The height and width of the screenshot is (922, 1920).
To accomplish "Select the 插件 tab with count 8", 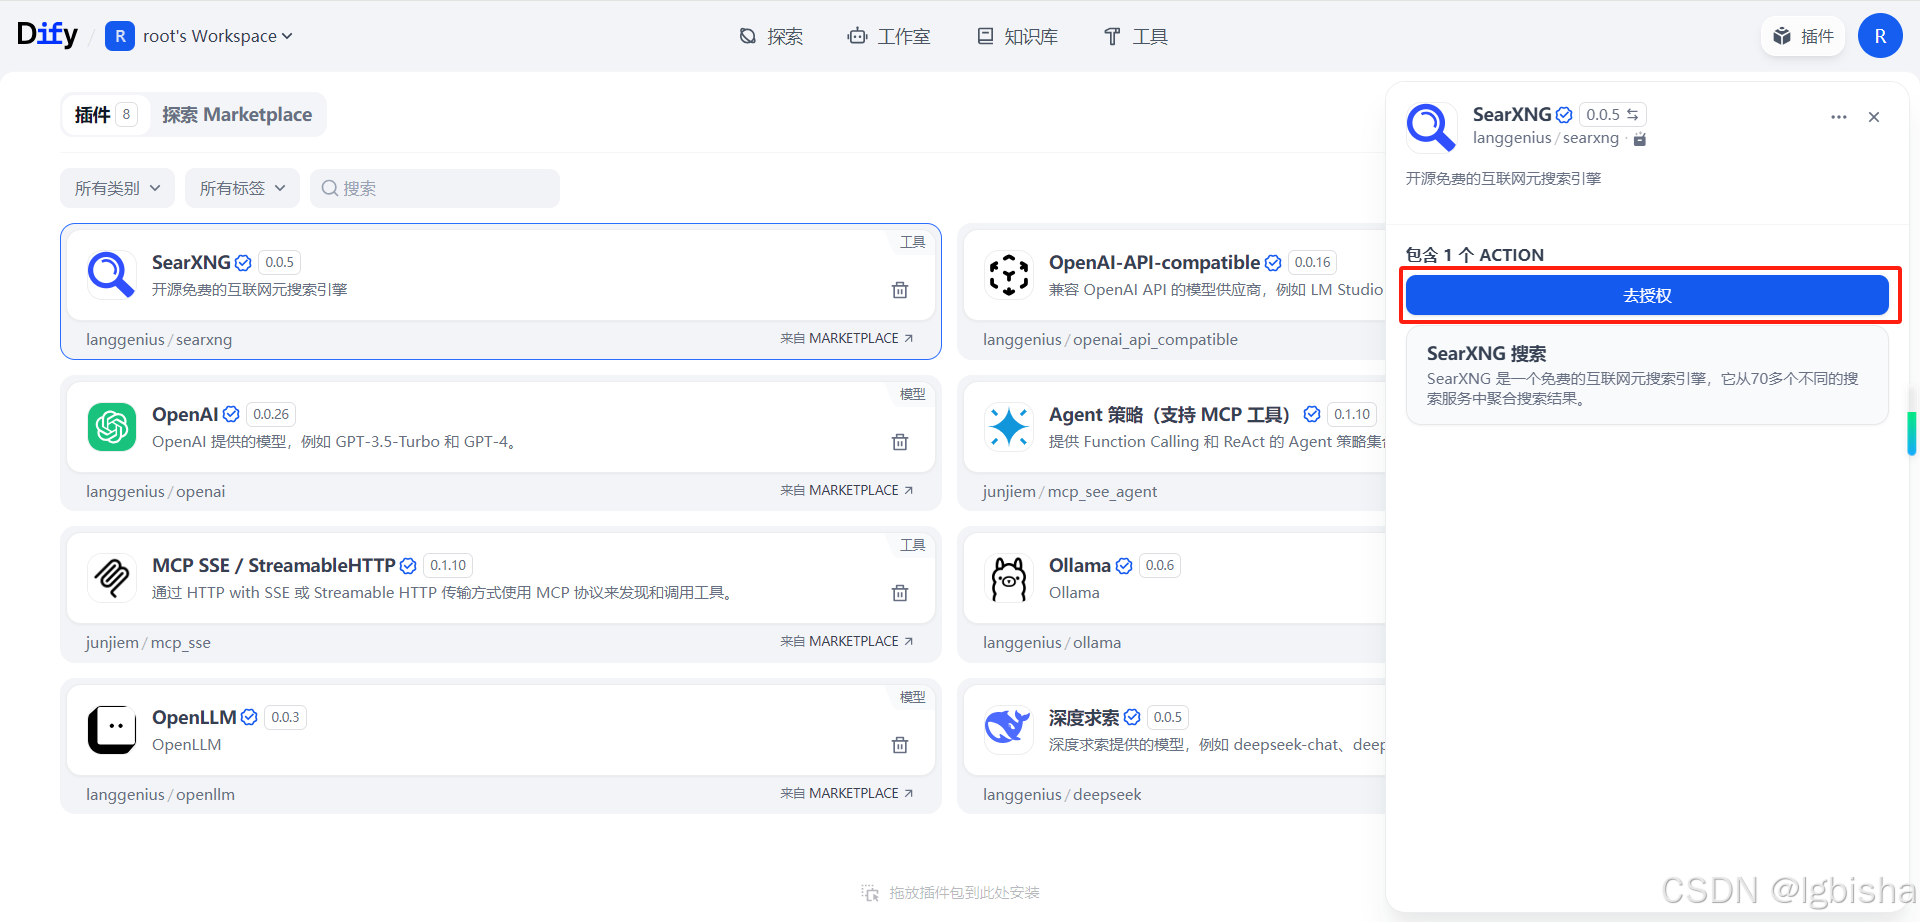I will [x=105, y=115].
